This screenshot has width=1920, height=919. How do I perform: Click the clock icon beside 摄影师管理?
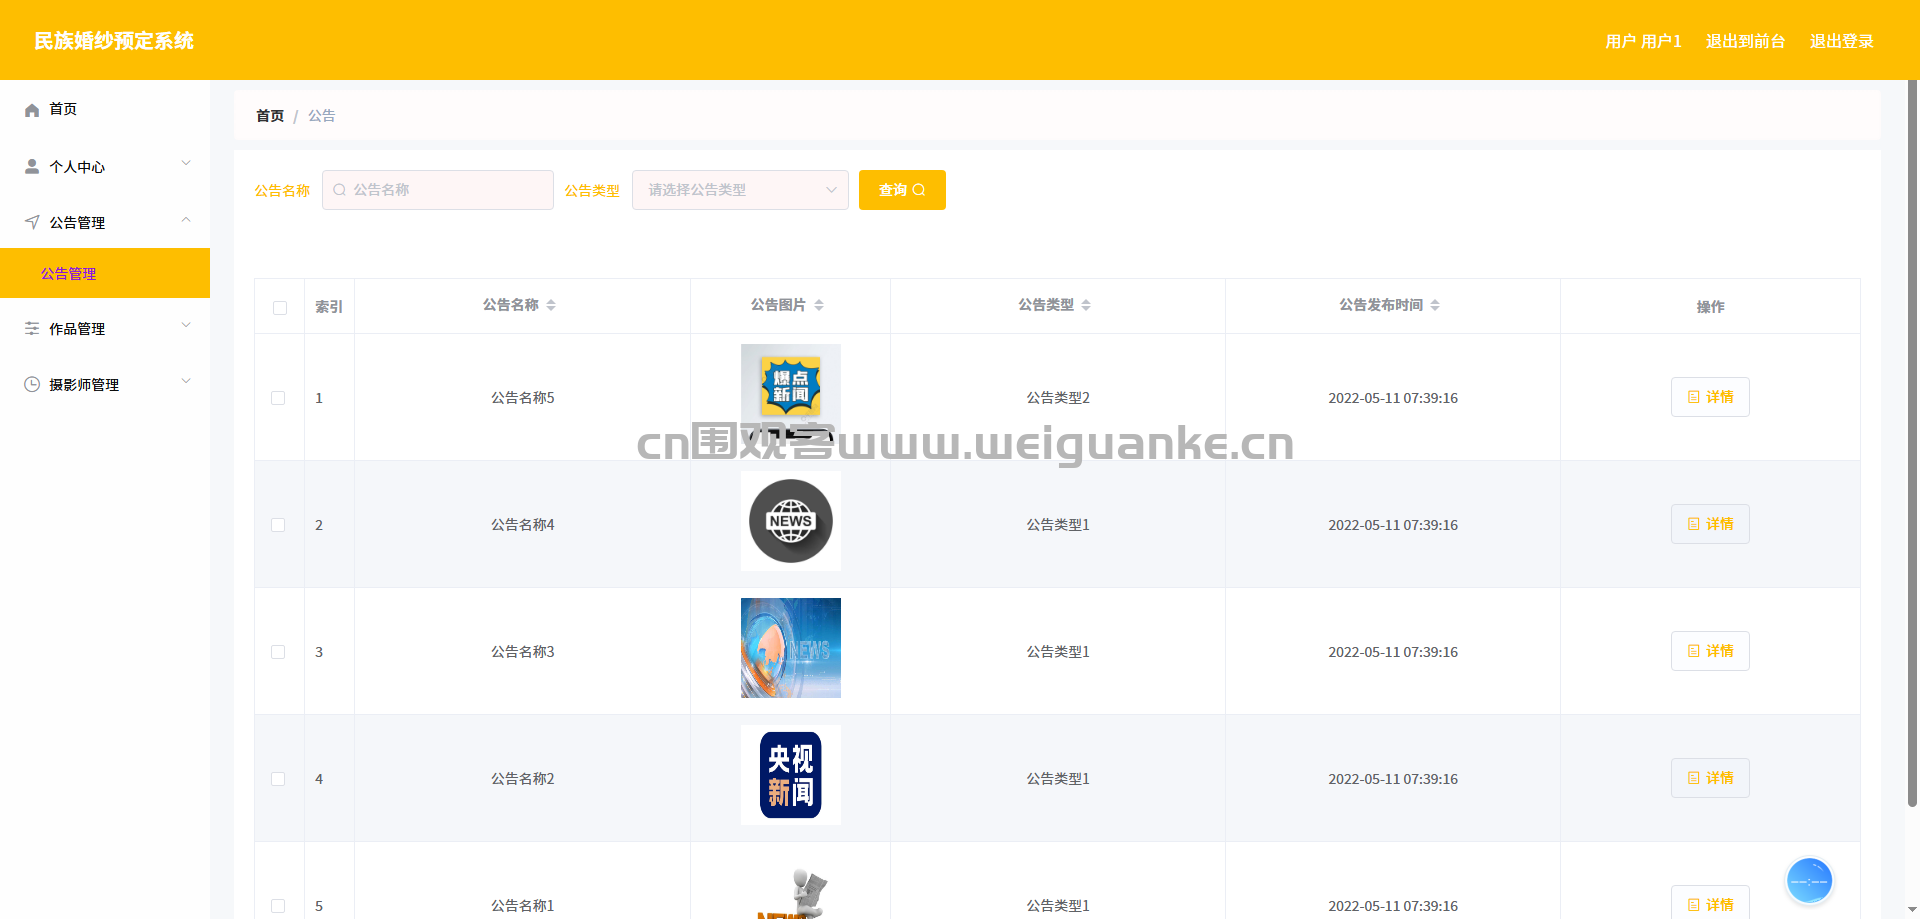coord(32,384)
